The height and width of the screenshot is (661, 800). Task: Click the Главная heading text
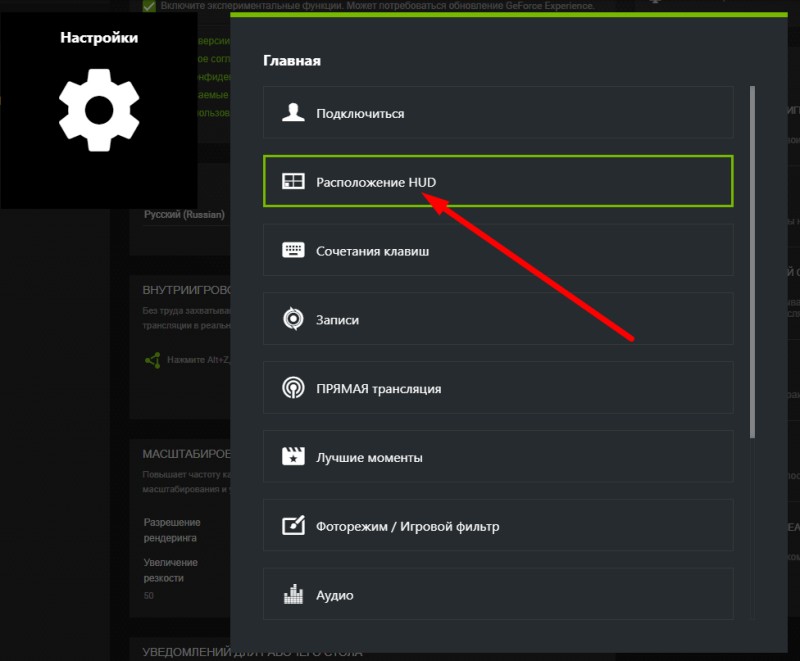pyautogui.click(x=292, y=61)
